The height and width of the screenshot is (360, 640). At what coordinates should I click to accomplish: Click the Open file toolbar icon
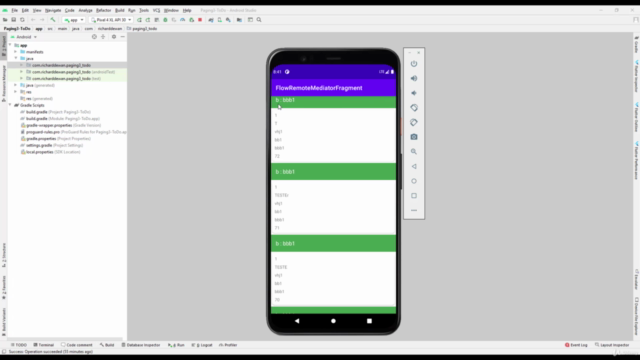click(5, 20)
